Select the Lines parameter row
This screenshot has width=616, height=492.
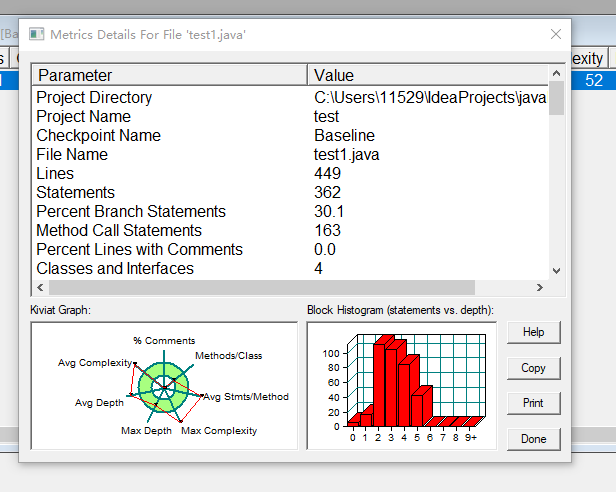click(290, 173)
